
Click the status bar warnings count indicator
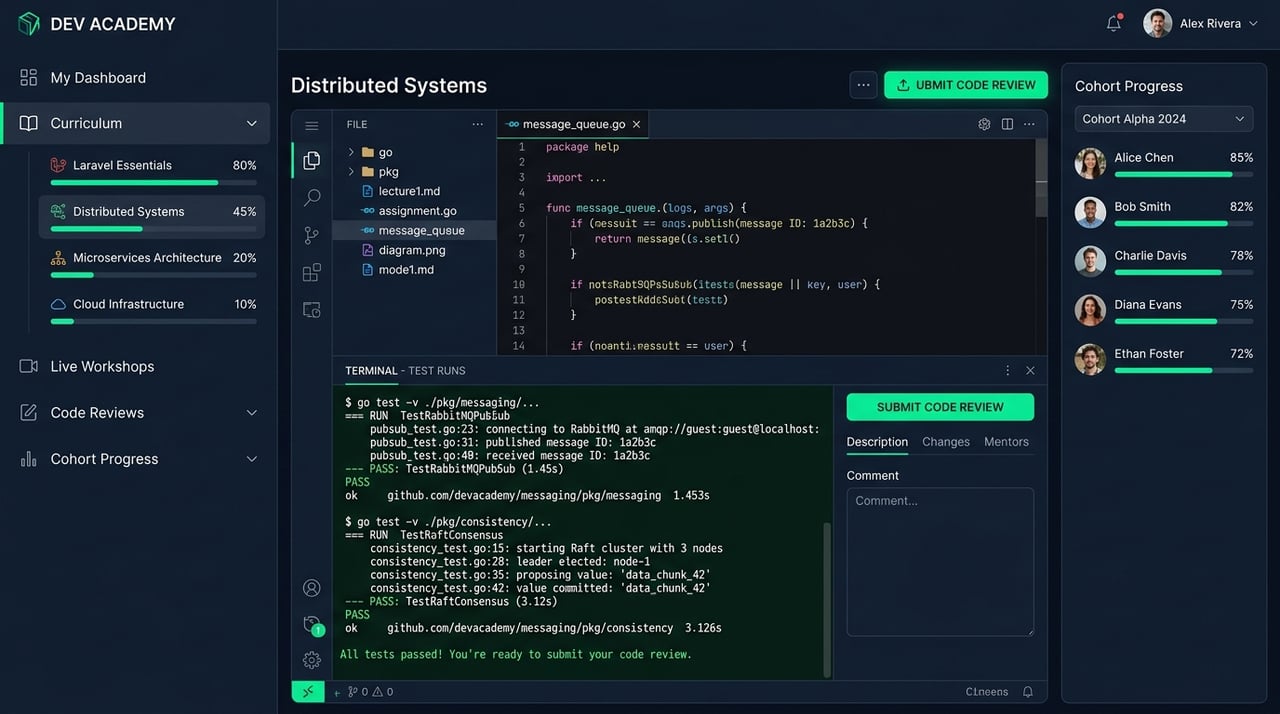pos(383,692)
